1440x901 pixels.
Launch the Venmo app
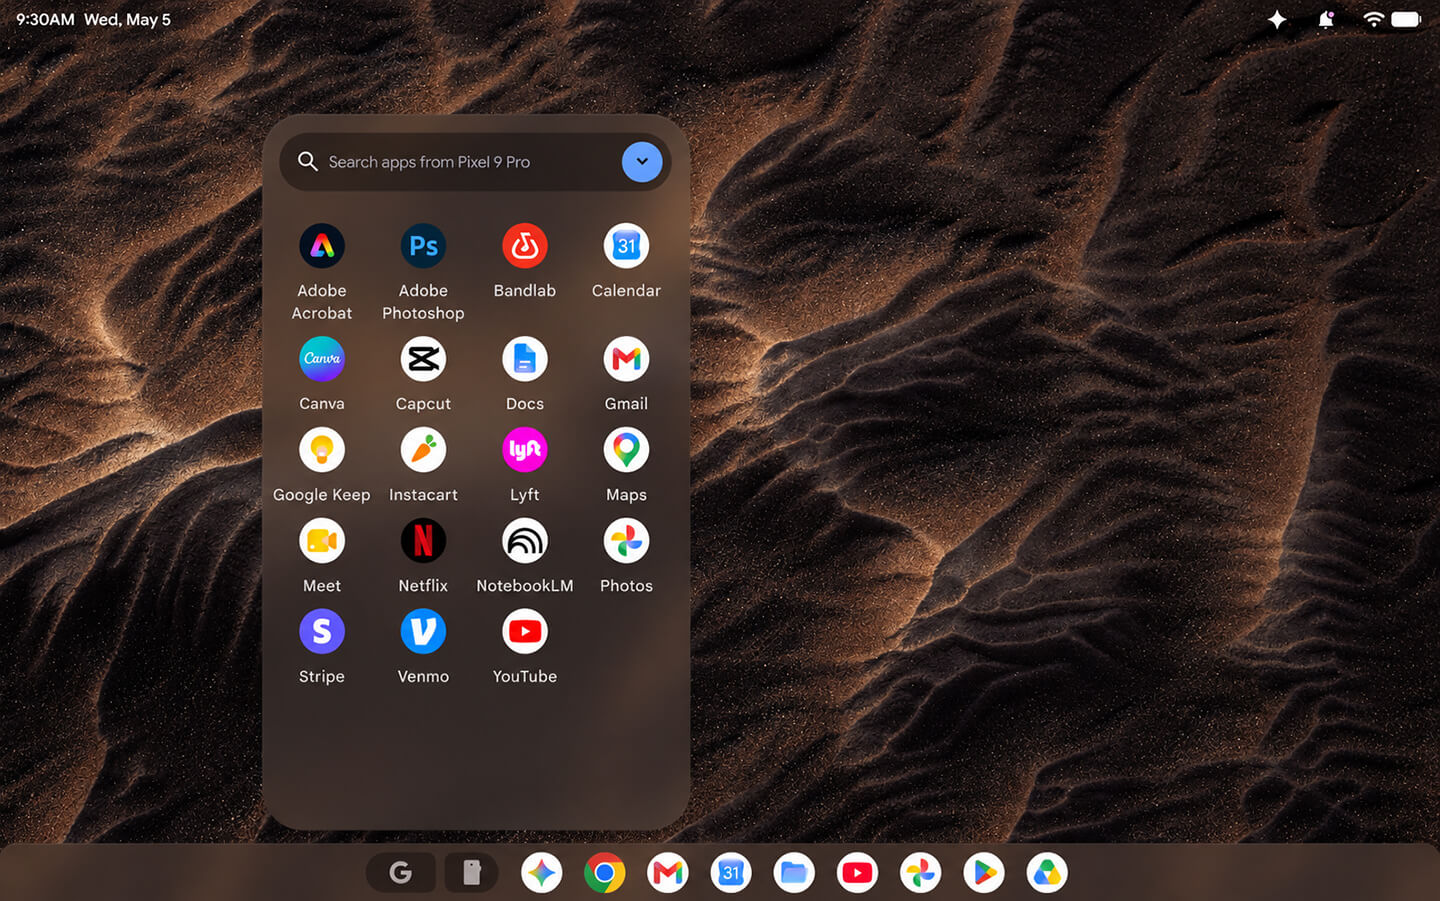coord(423,632)
